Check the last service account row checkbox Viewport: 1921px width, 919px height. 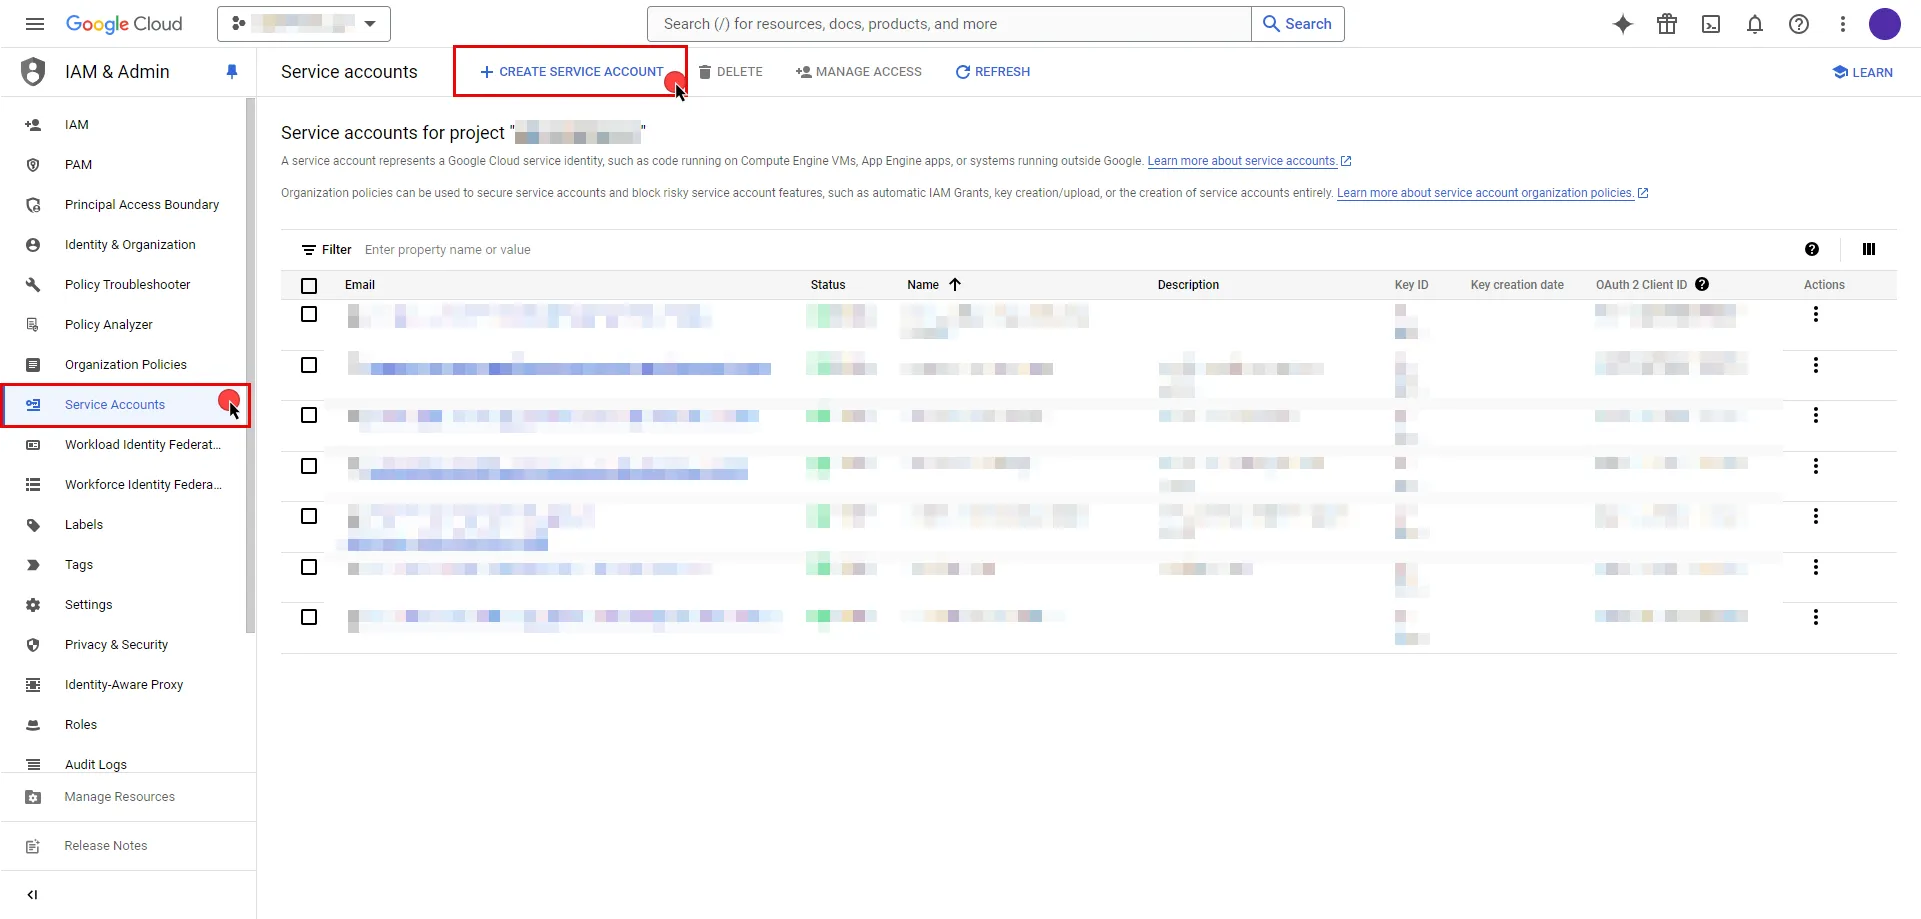click(x=308, y=617)
